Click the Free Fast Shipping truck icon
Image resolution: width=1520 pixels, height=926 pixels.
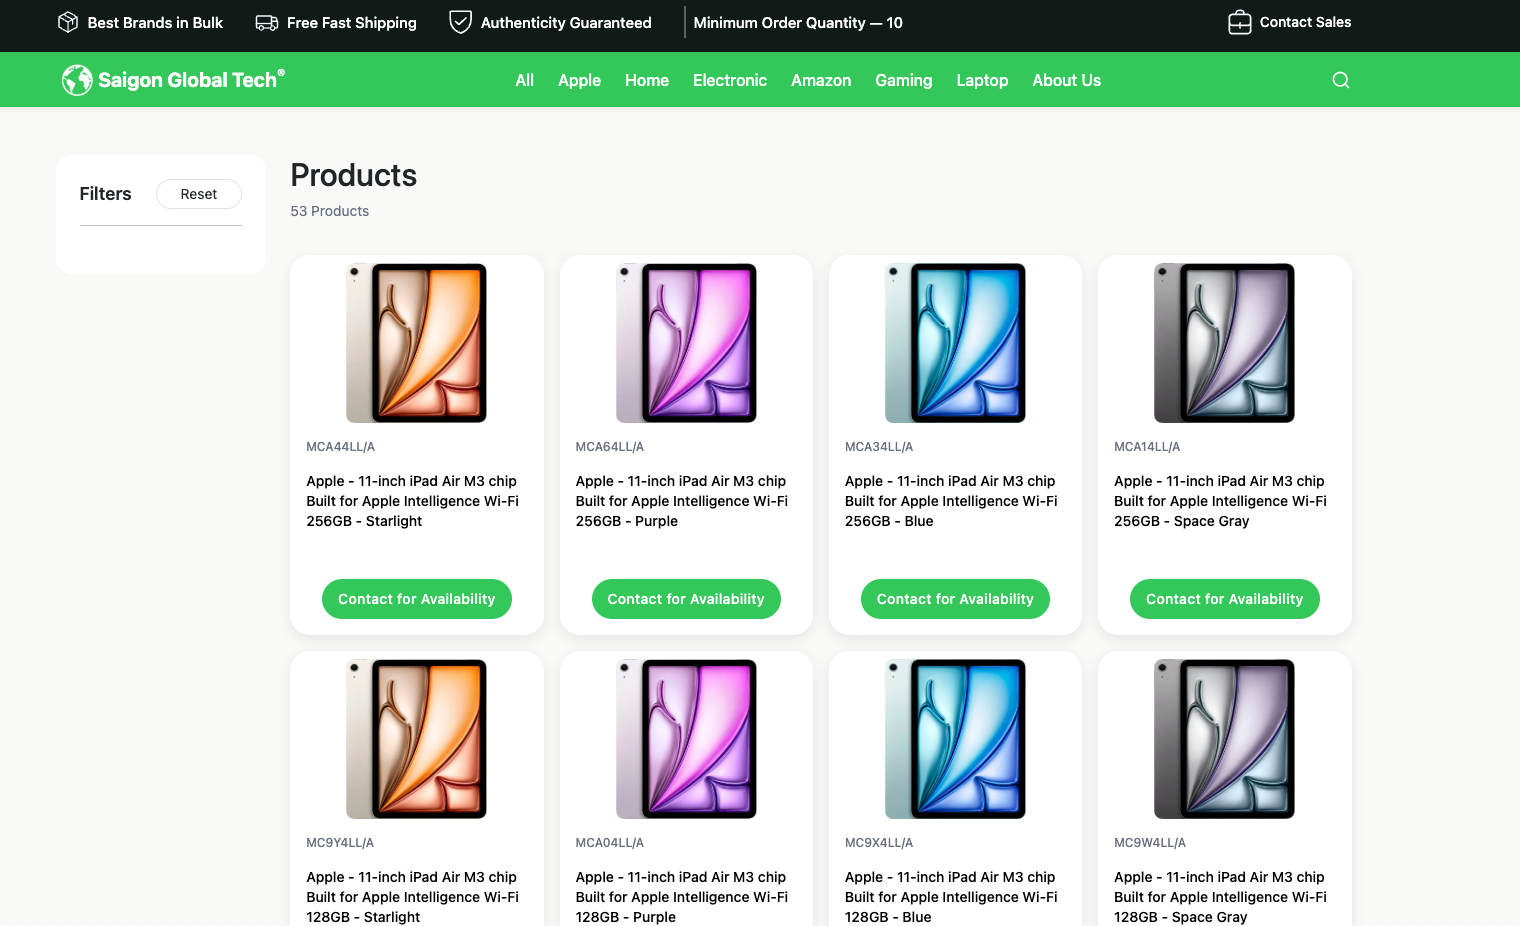[267, 22]
